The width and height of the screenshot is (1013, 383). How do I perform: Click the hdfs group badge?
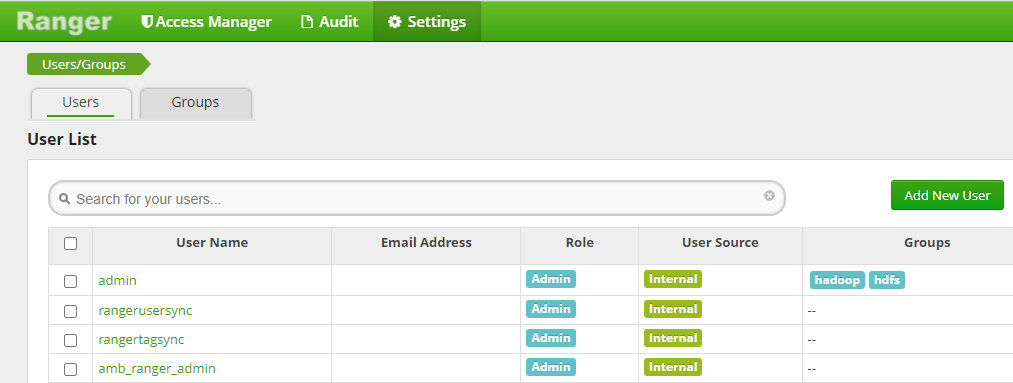(x=887, y=280)
